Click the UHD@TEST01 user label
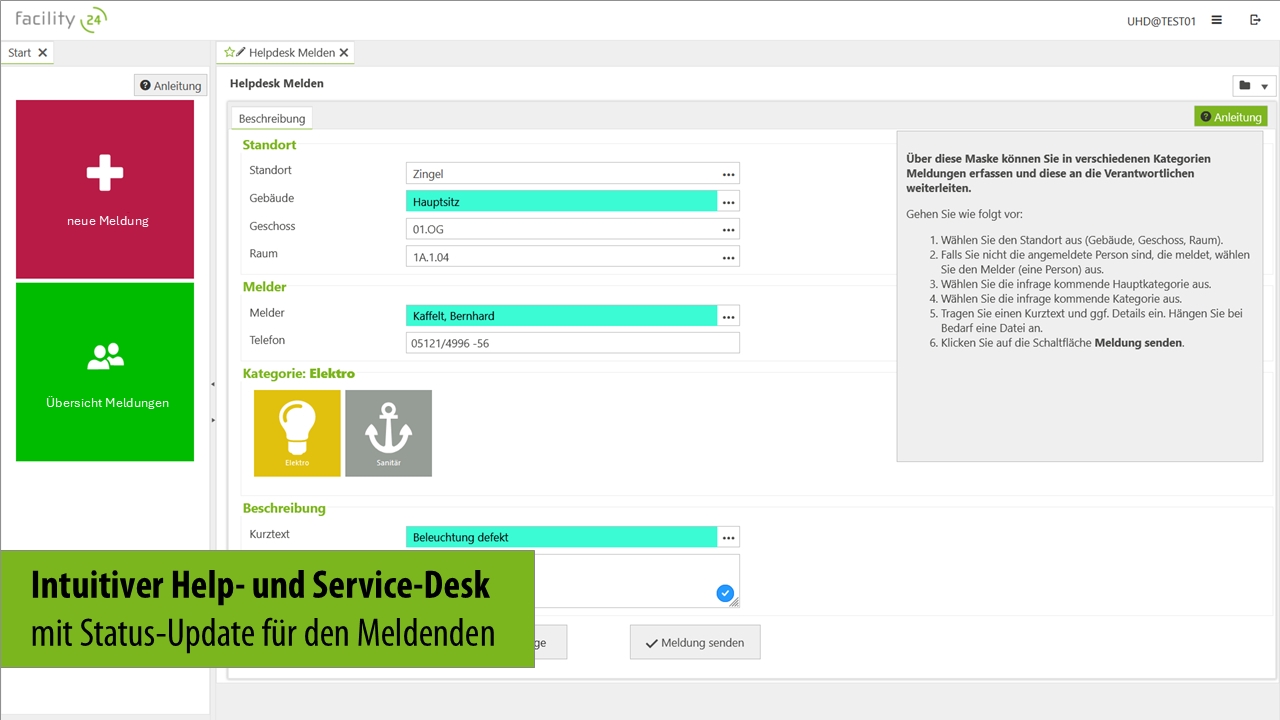 click(x=1161, y=21)
